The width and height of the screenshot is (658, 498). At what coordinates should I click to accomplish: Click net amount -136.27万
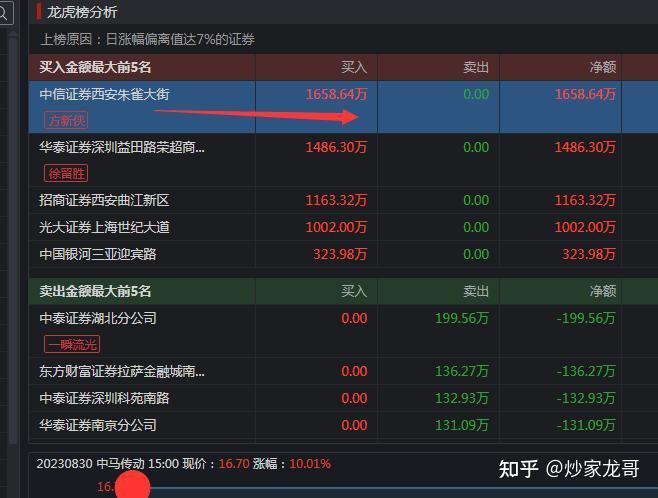point(586,371)
